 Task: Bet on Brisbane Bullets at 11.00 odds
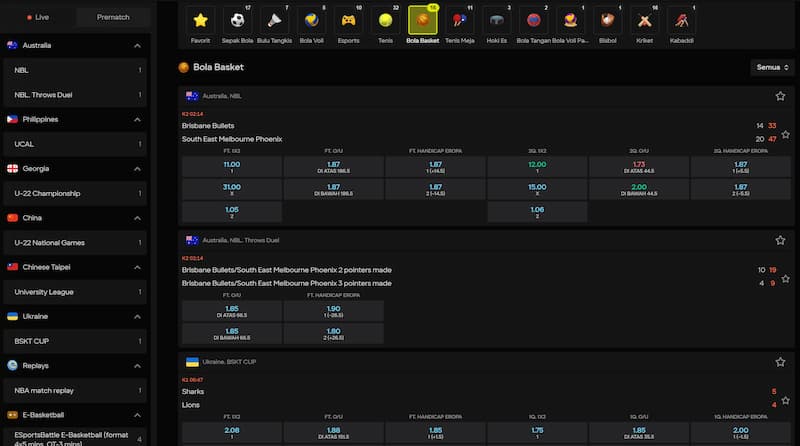[x=231, y=165]
